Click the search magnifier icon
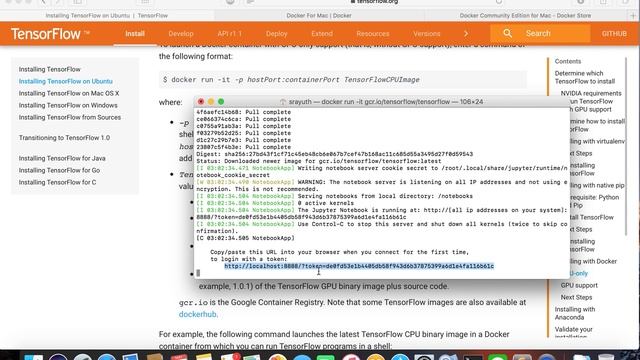 coord(507,33)
